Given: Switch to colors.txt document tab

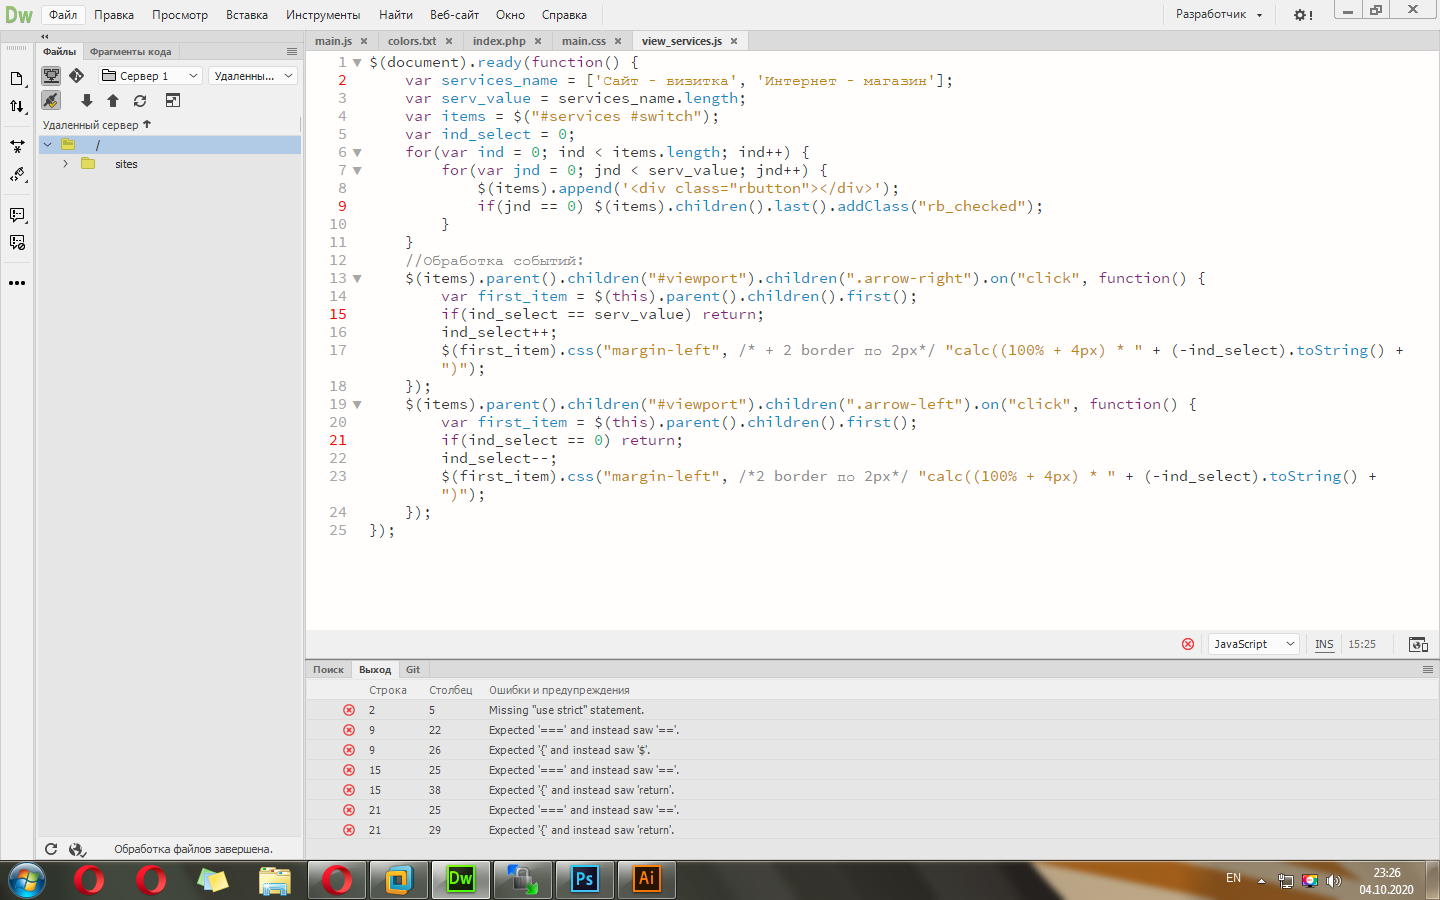Looking at the screenshot, I should click(x=412, y=41).
